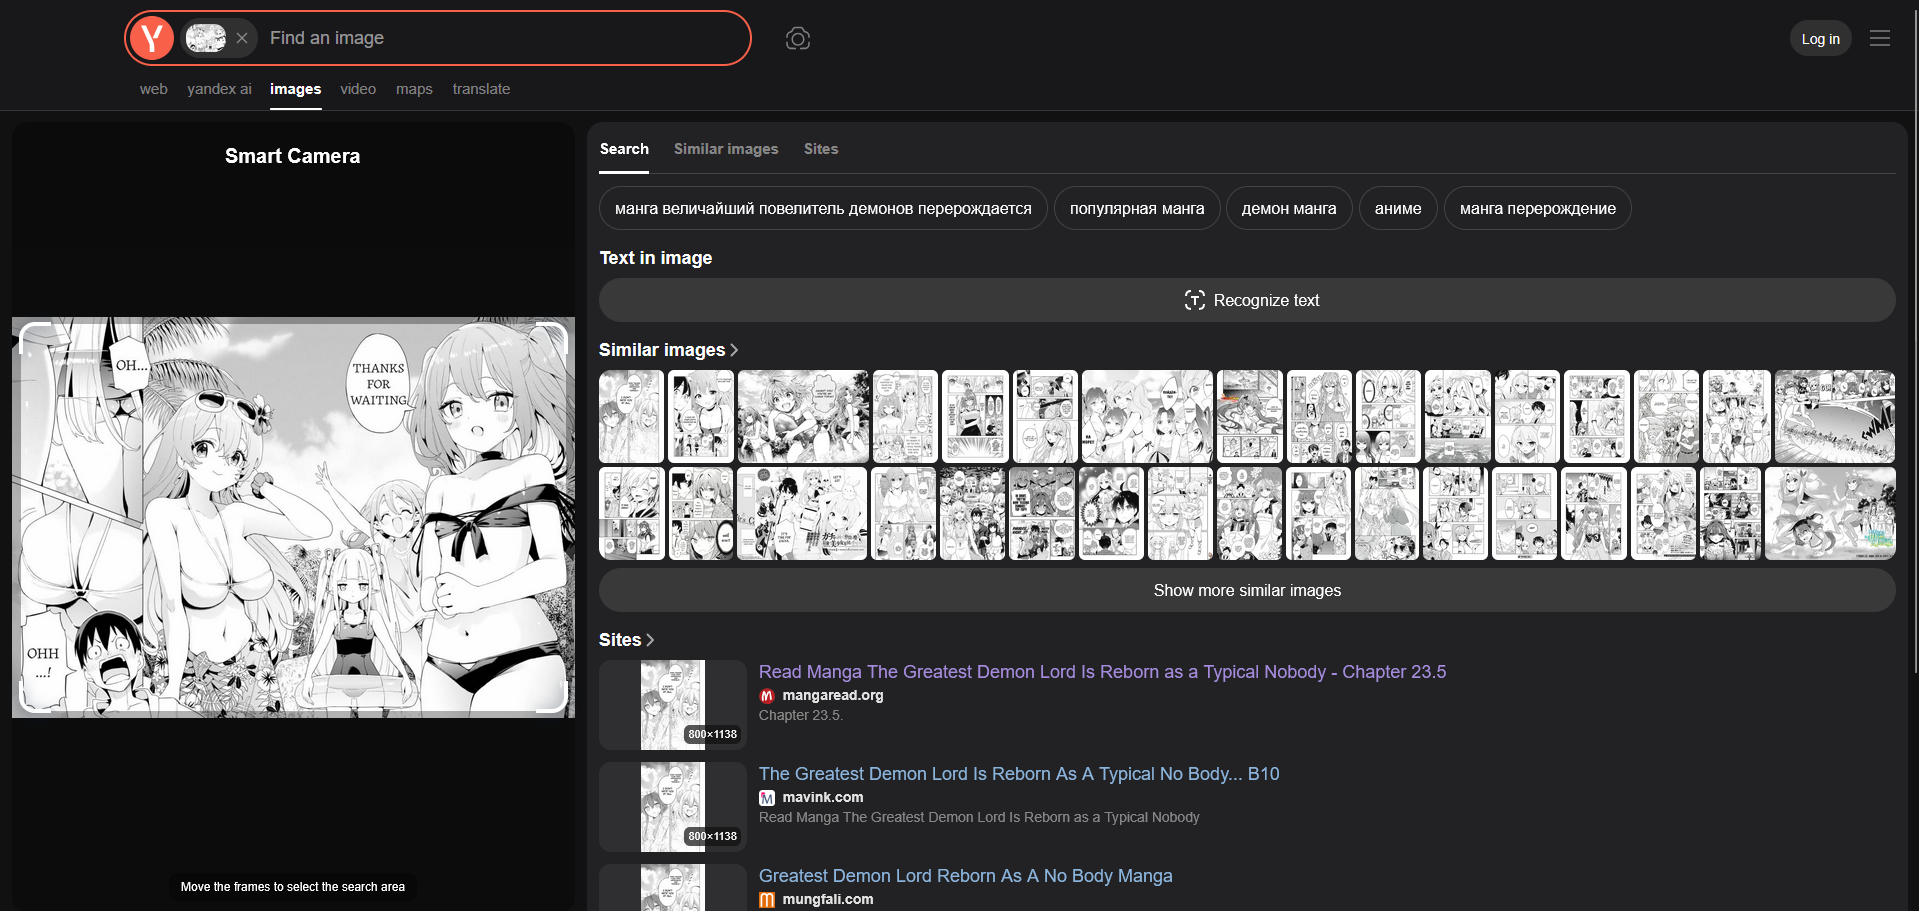The image size is (1919, 911).
Task: Remove the uploaded image chip from search
Action: coord(242,38)
